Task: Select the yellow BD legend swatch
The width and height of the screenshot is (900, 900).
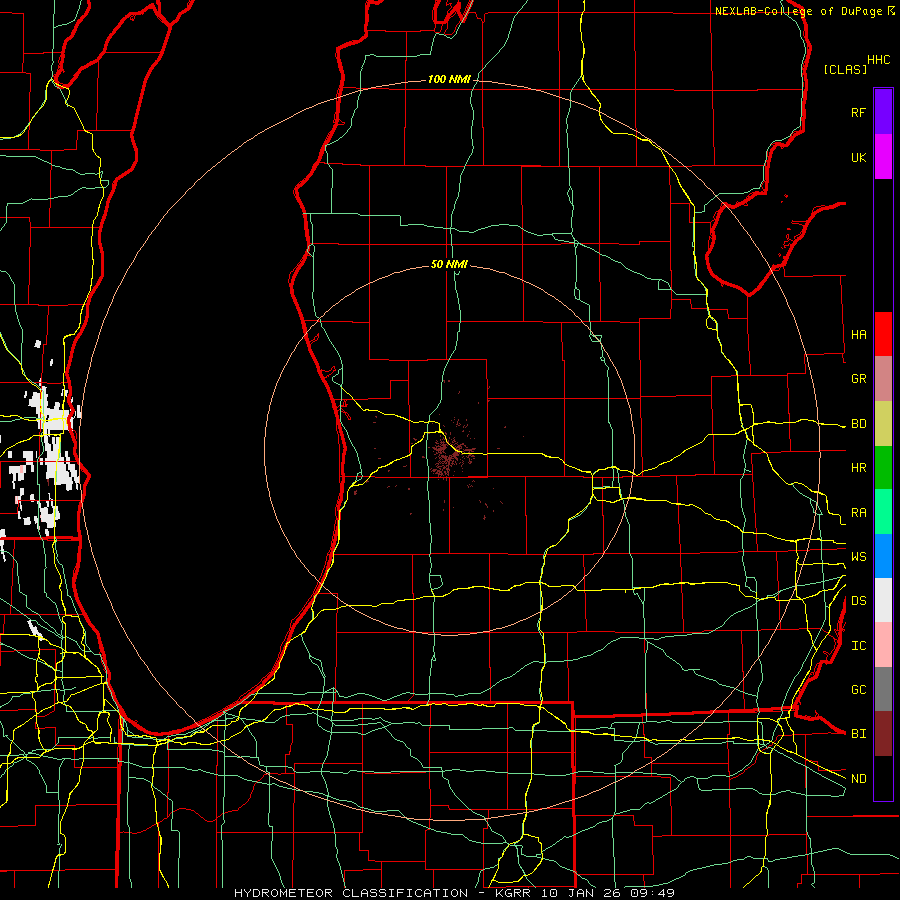Action: 883,423
